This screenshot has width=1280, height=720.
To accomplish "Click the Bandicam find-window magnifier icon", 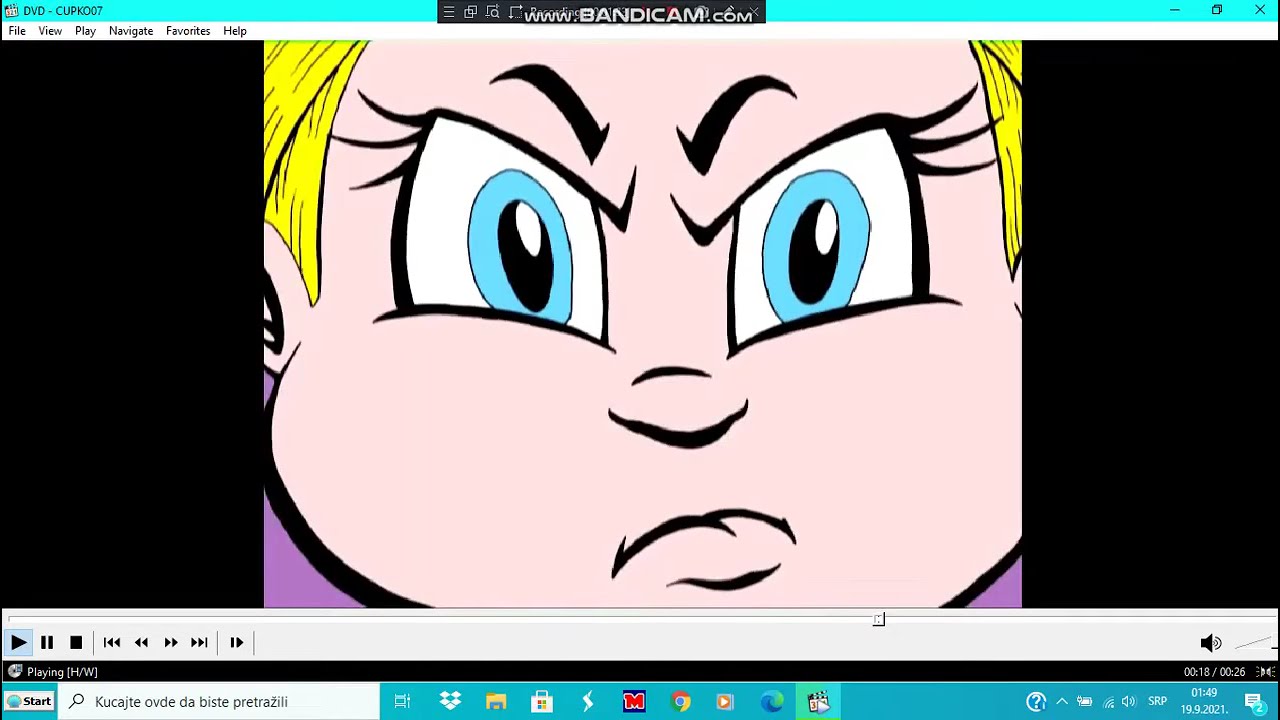I will (x=492, y=12).
